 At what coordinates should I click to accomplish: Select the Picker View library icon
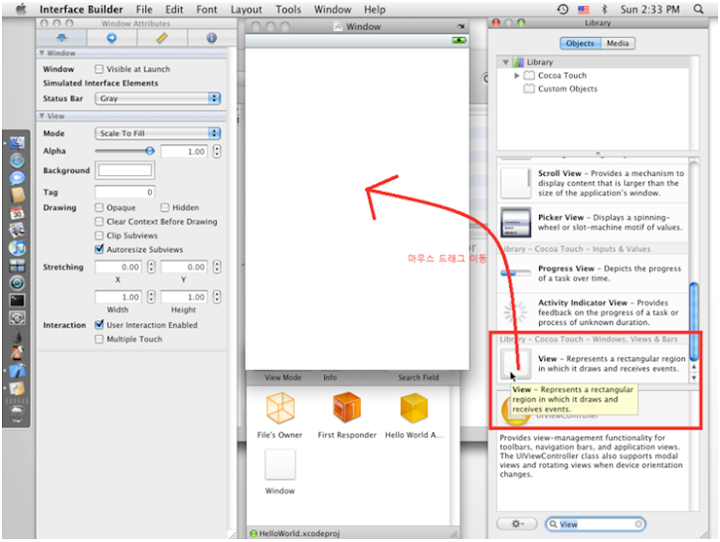pyautogui.click(x=515, y=222)
